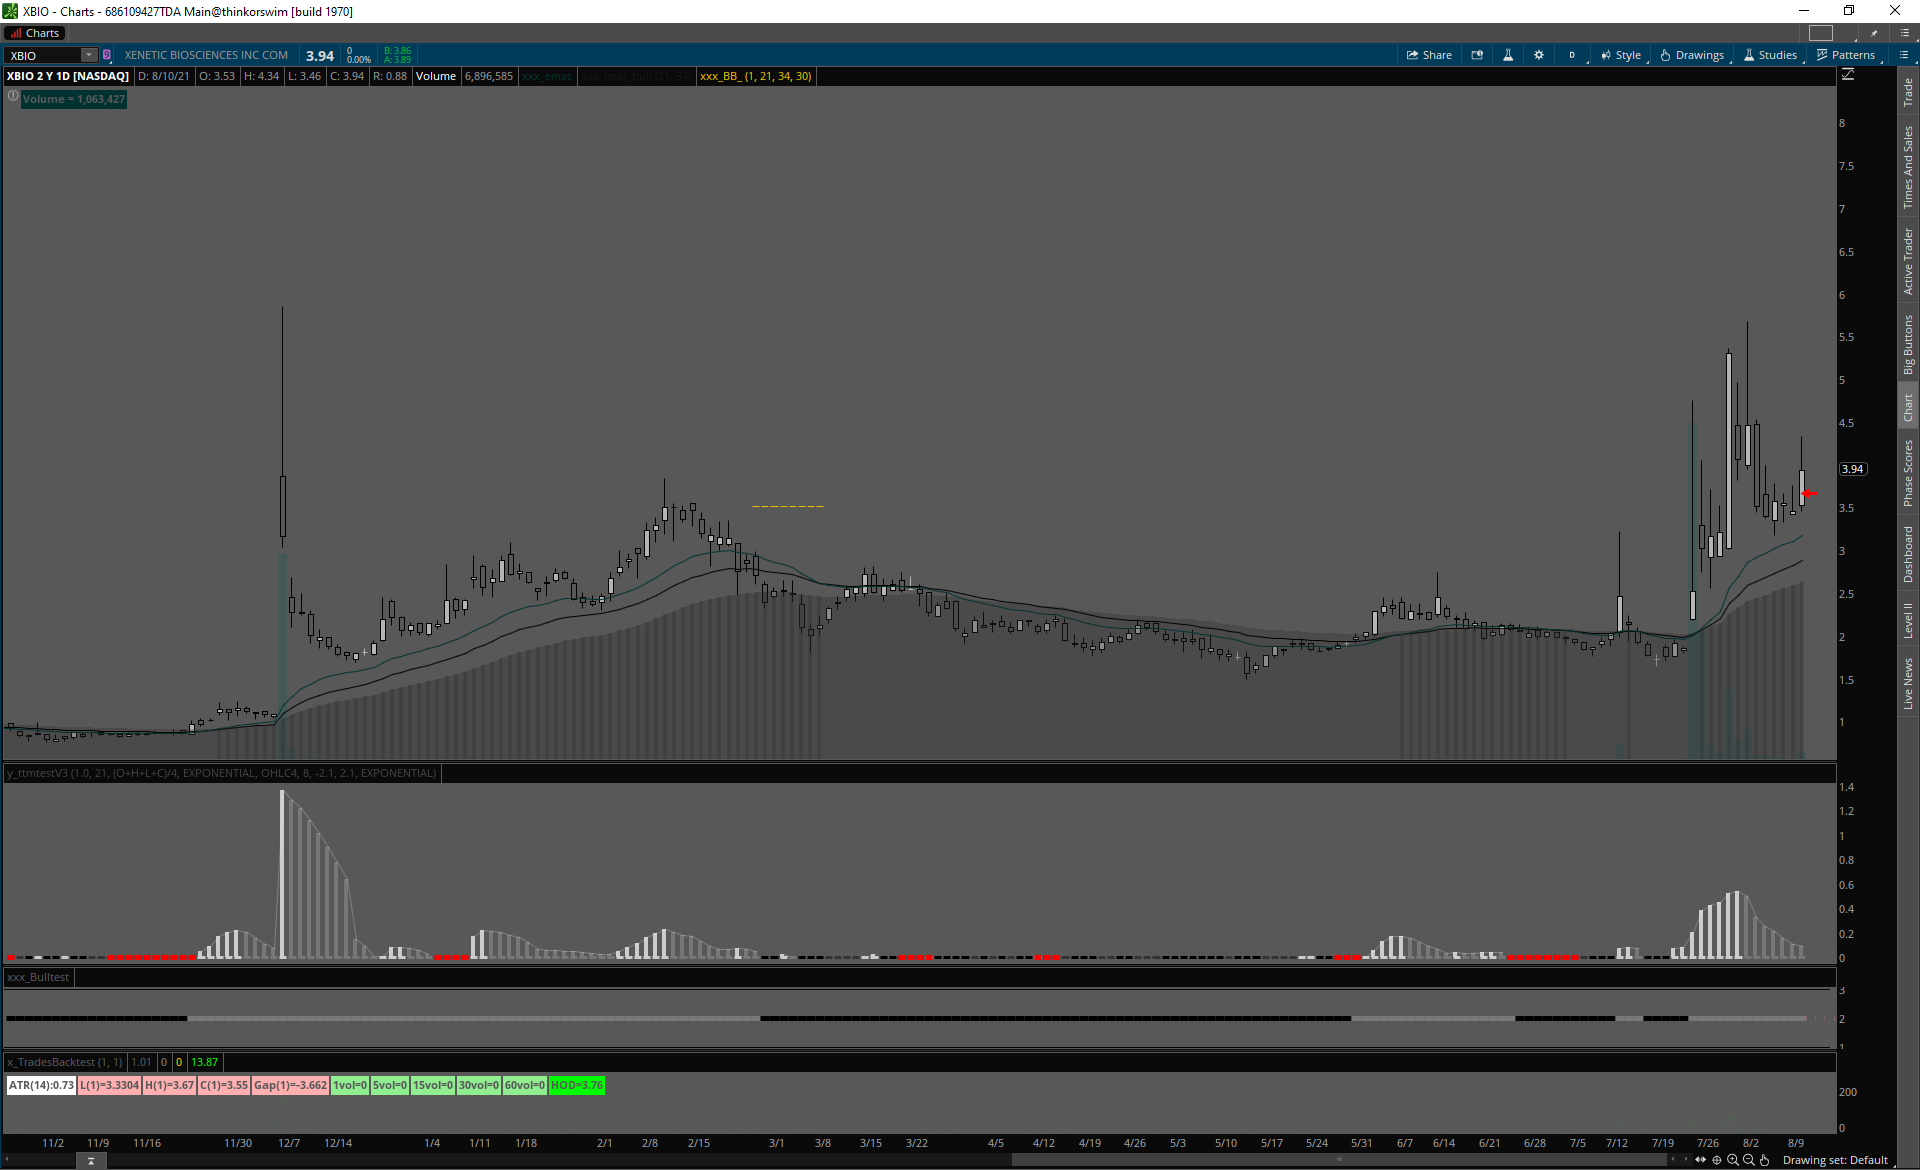
Task: Click the expand time axis arrows icon
Action: pos(1700,1160)
